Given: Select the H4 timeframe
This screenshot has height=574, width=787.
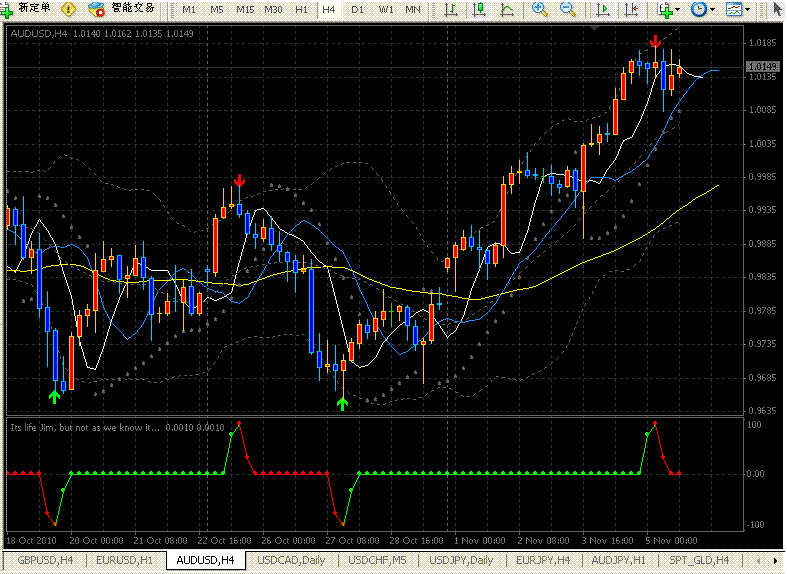Looking at the screenshot, I should click(329, 10).
